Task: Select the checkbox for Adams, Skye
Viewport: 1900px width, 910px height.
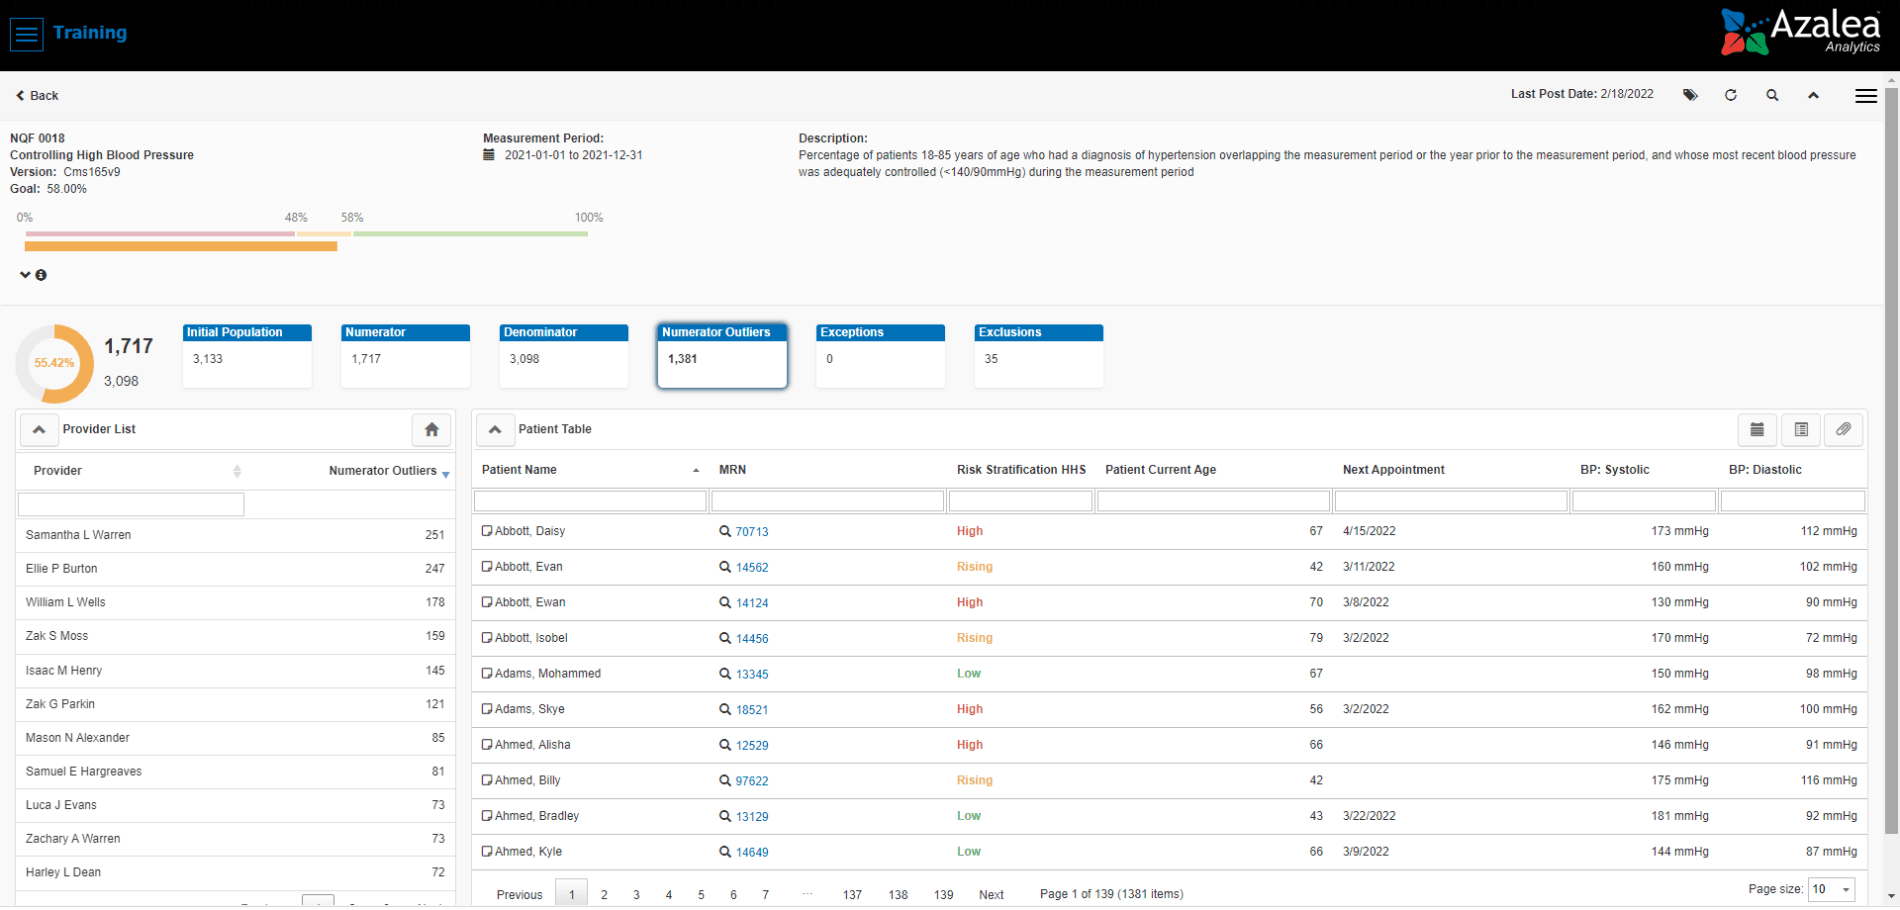Action: (x=487, y=709)
